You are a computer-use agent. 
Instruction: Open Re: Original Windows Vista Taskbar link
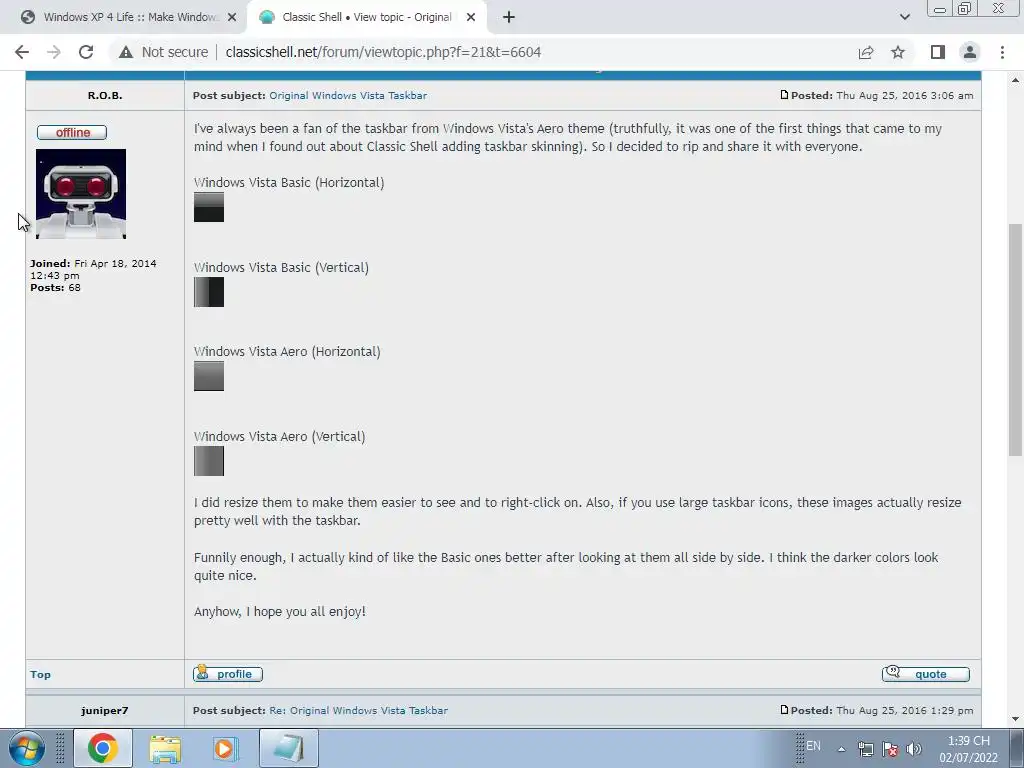pos(359,711)
